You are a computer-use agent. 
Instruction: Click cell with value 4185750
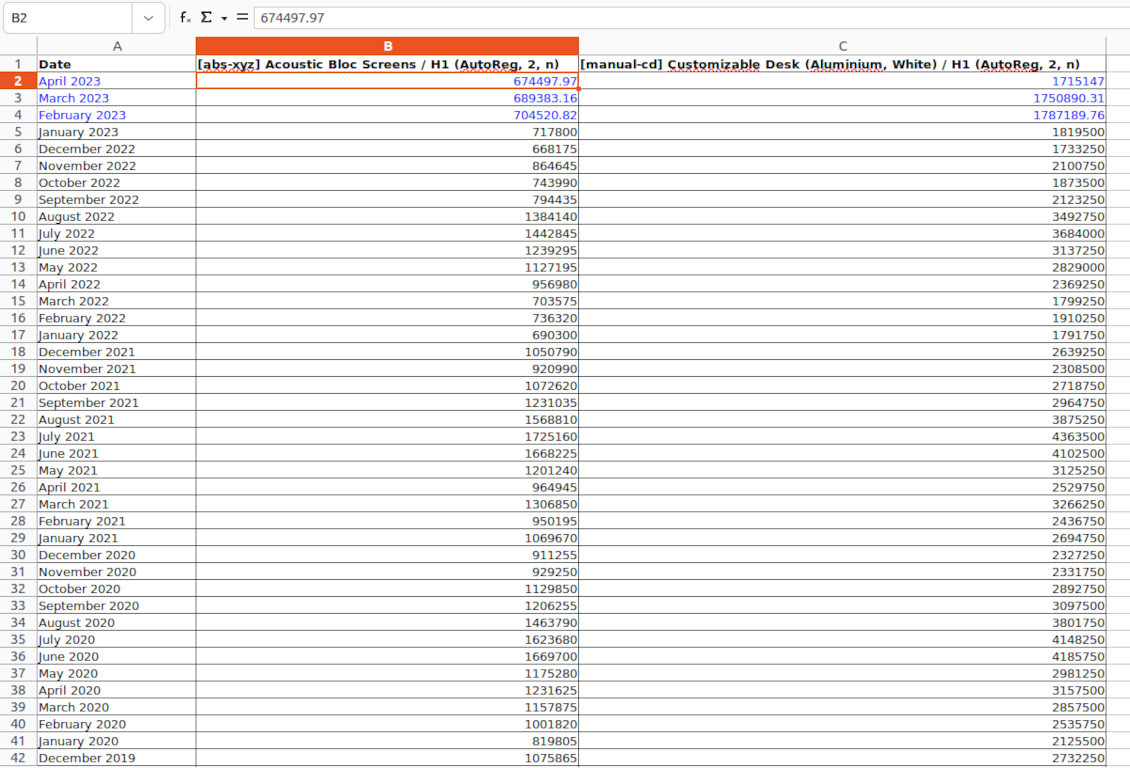(x=842, y=656)
